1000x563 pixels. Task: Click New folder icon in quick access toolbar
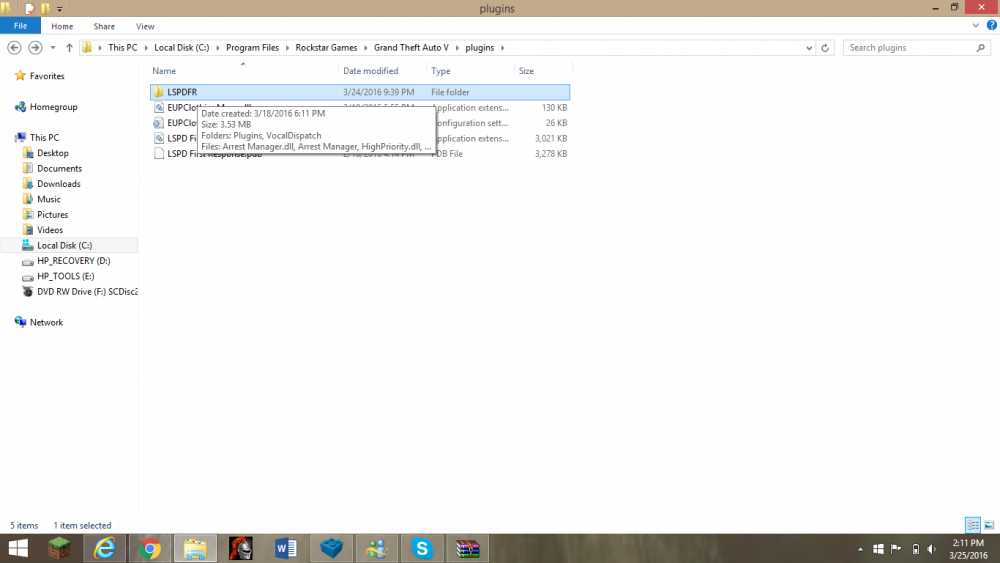pos(46,9)
